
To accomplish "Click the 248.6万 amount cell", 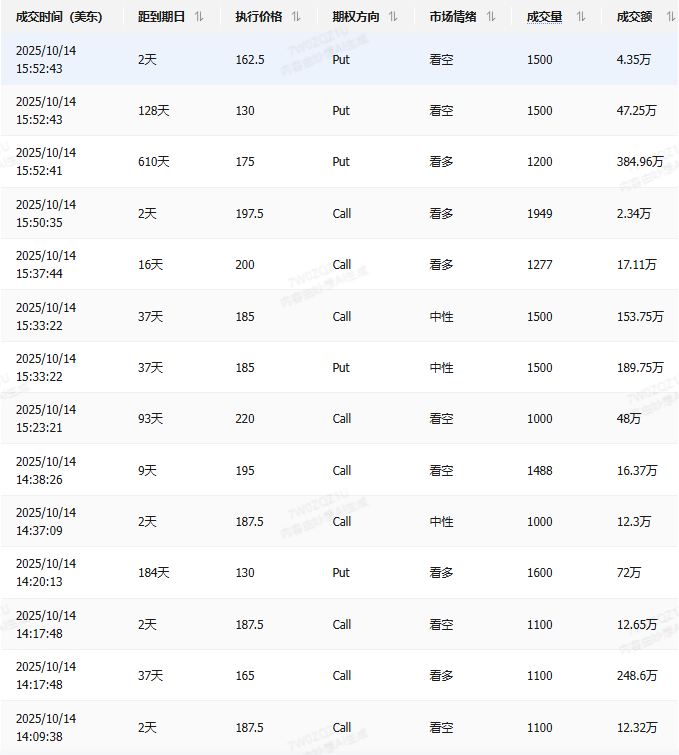I will coord(637,676).
